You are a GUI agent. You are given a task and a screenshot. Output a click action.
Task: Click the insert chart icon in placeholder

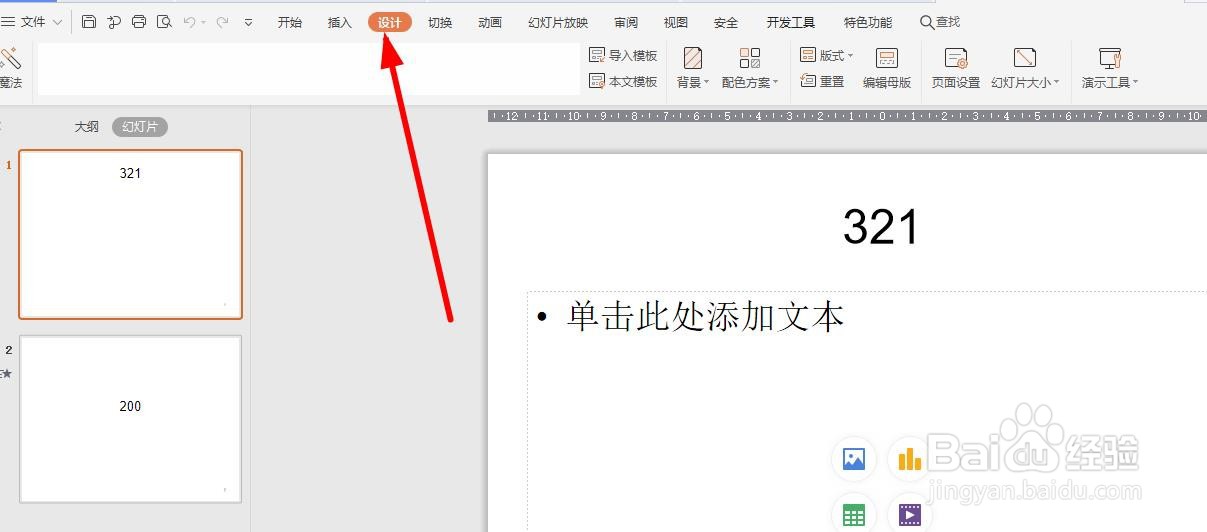click(909, 459)
